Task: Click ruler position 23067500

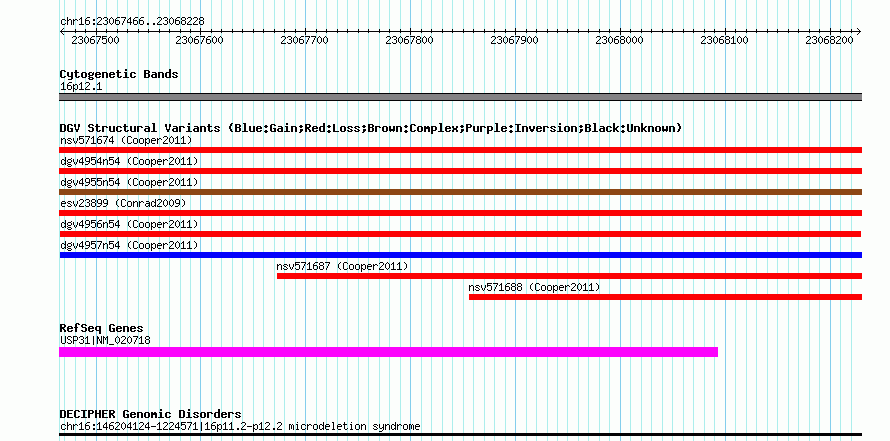Action: tap(95, 40)
